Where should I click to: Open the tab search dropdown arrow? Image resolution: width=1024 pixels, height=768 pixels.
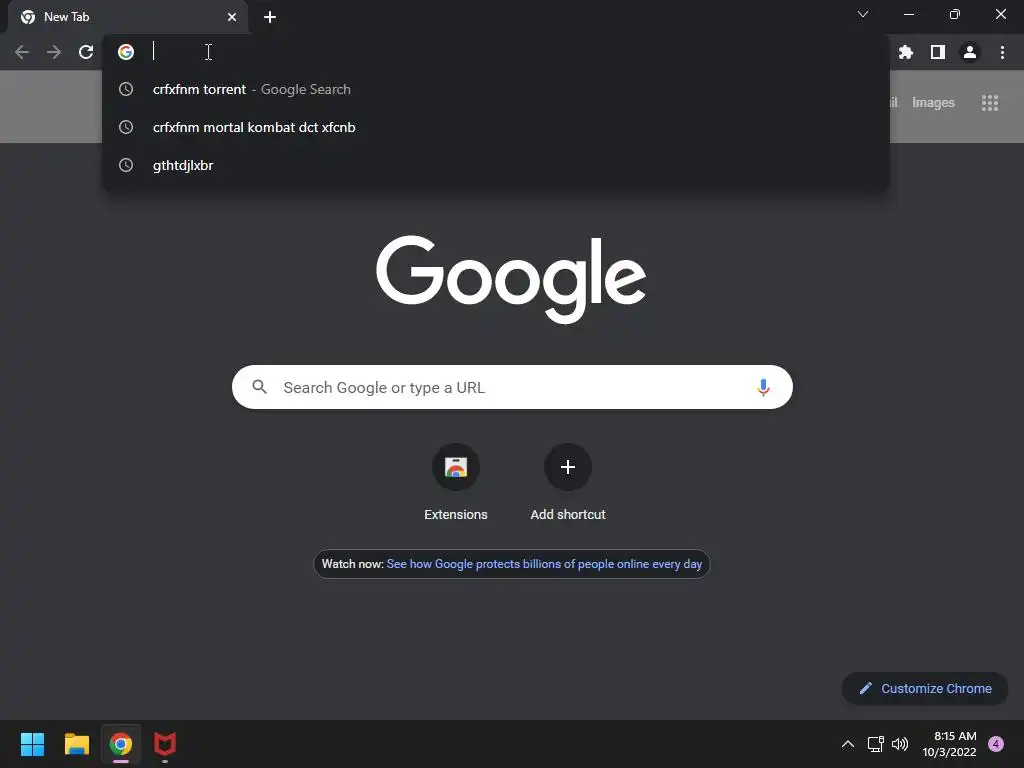[x=863, y=14]
